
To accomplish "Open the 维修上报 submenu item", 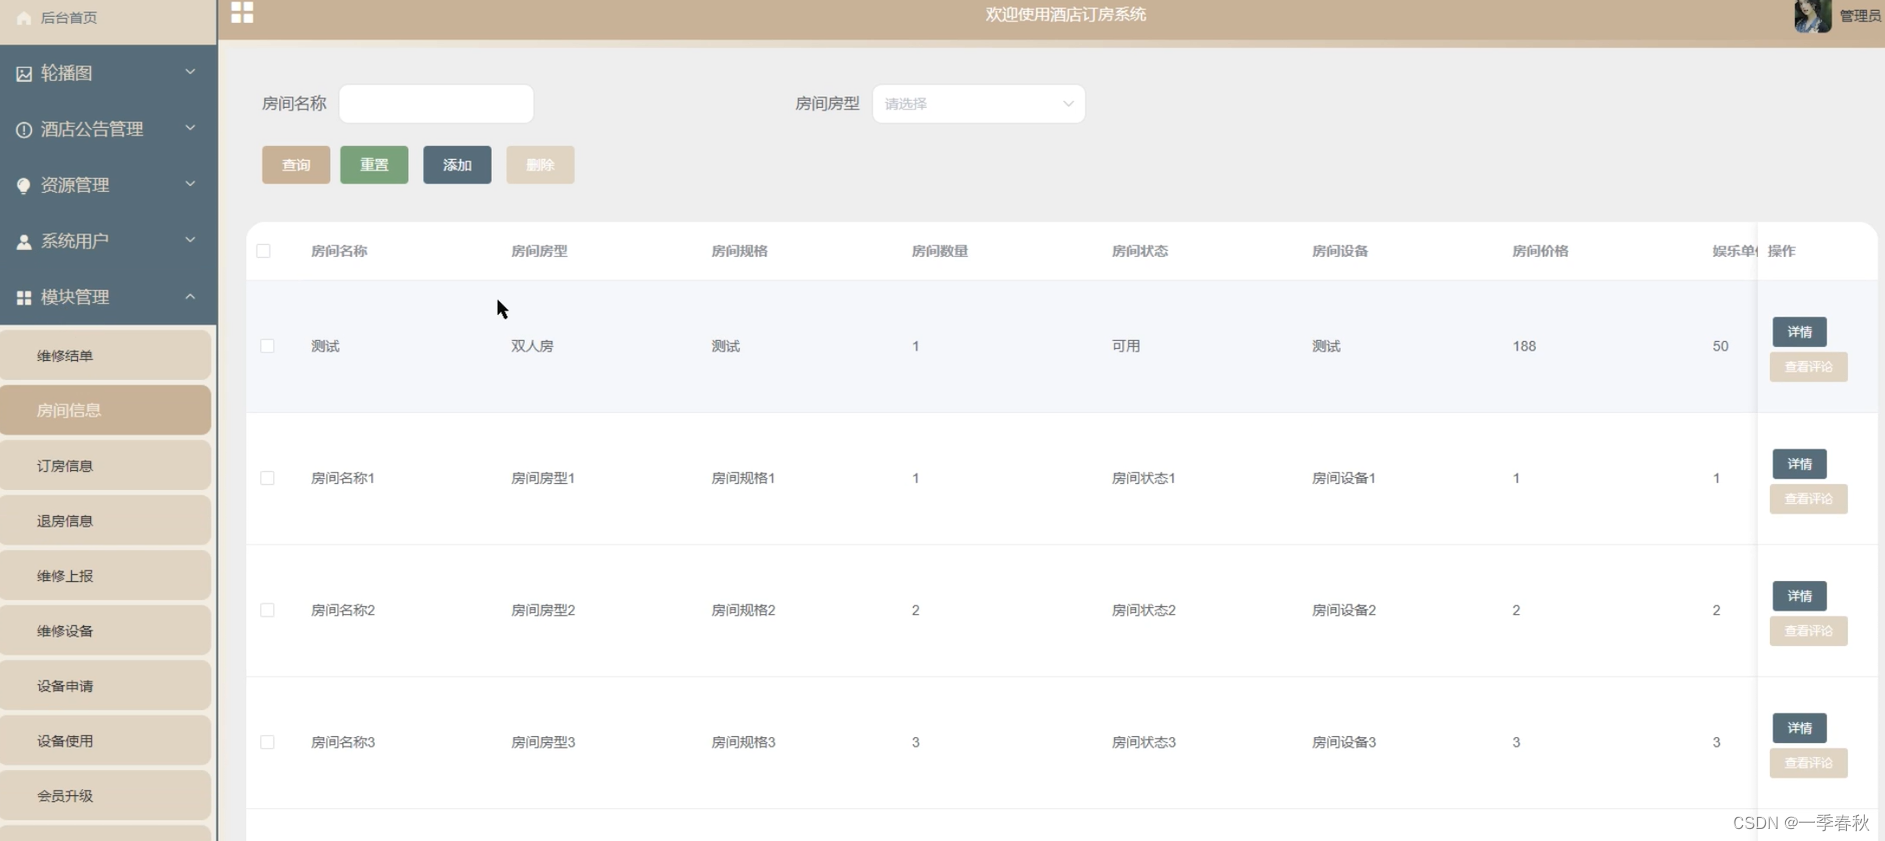I will (105, 575).
